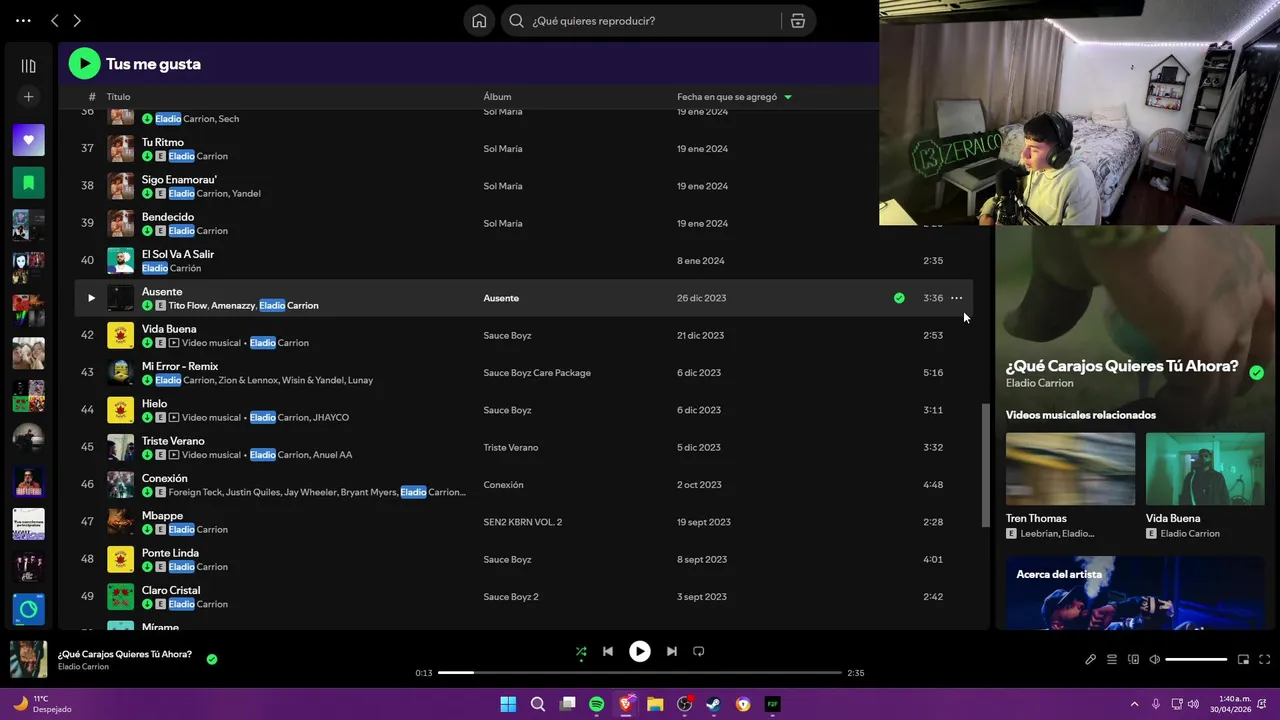The width and height of the screenshot is (1280, 720).
Task: Click the magnifier icon in search bar
Action: coord(516,20)
